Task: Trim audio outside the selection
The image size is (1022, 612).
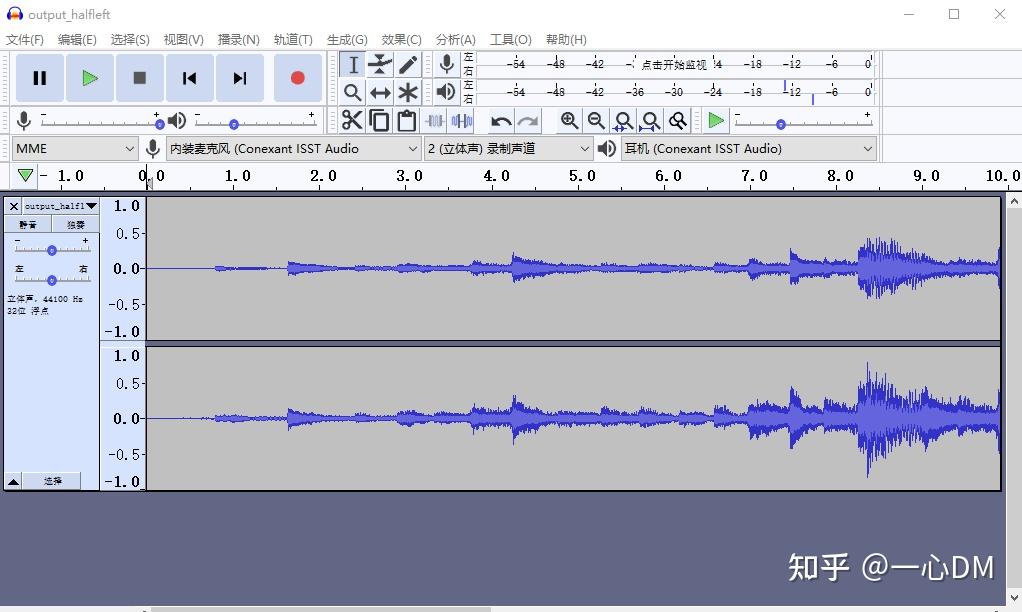Action: [x=435, y=121]
